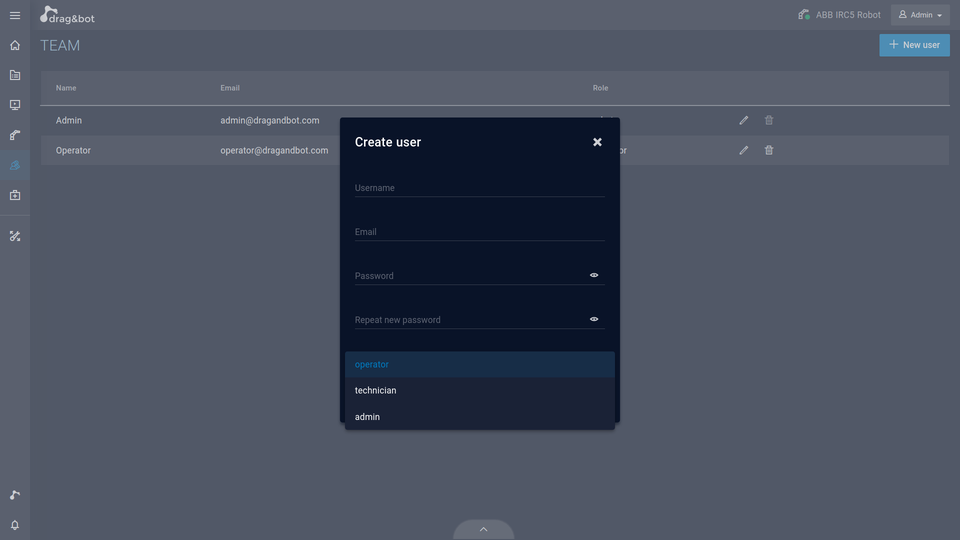The height and width of the screenshot is (540, 960).
Task: Open the notifications bell icon
Action: click(x=15, y=525)
